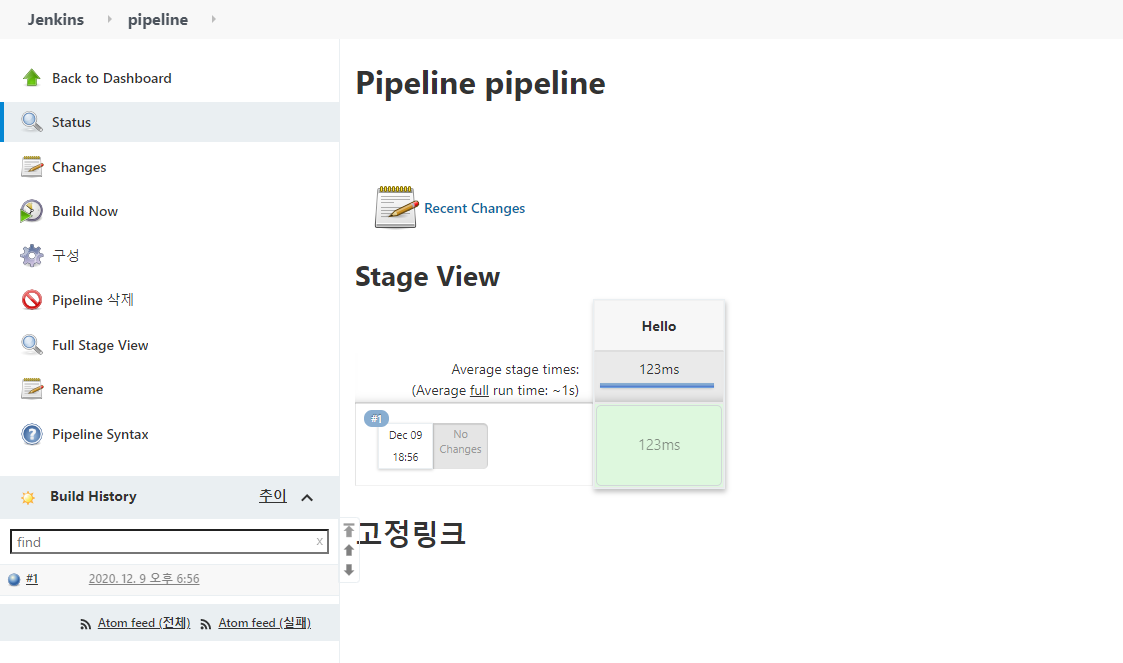Click the 고정링크 heading
This screenshot has width=1123, height=663.
click(411, 533)
